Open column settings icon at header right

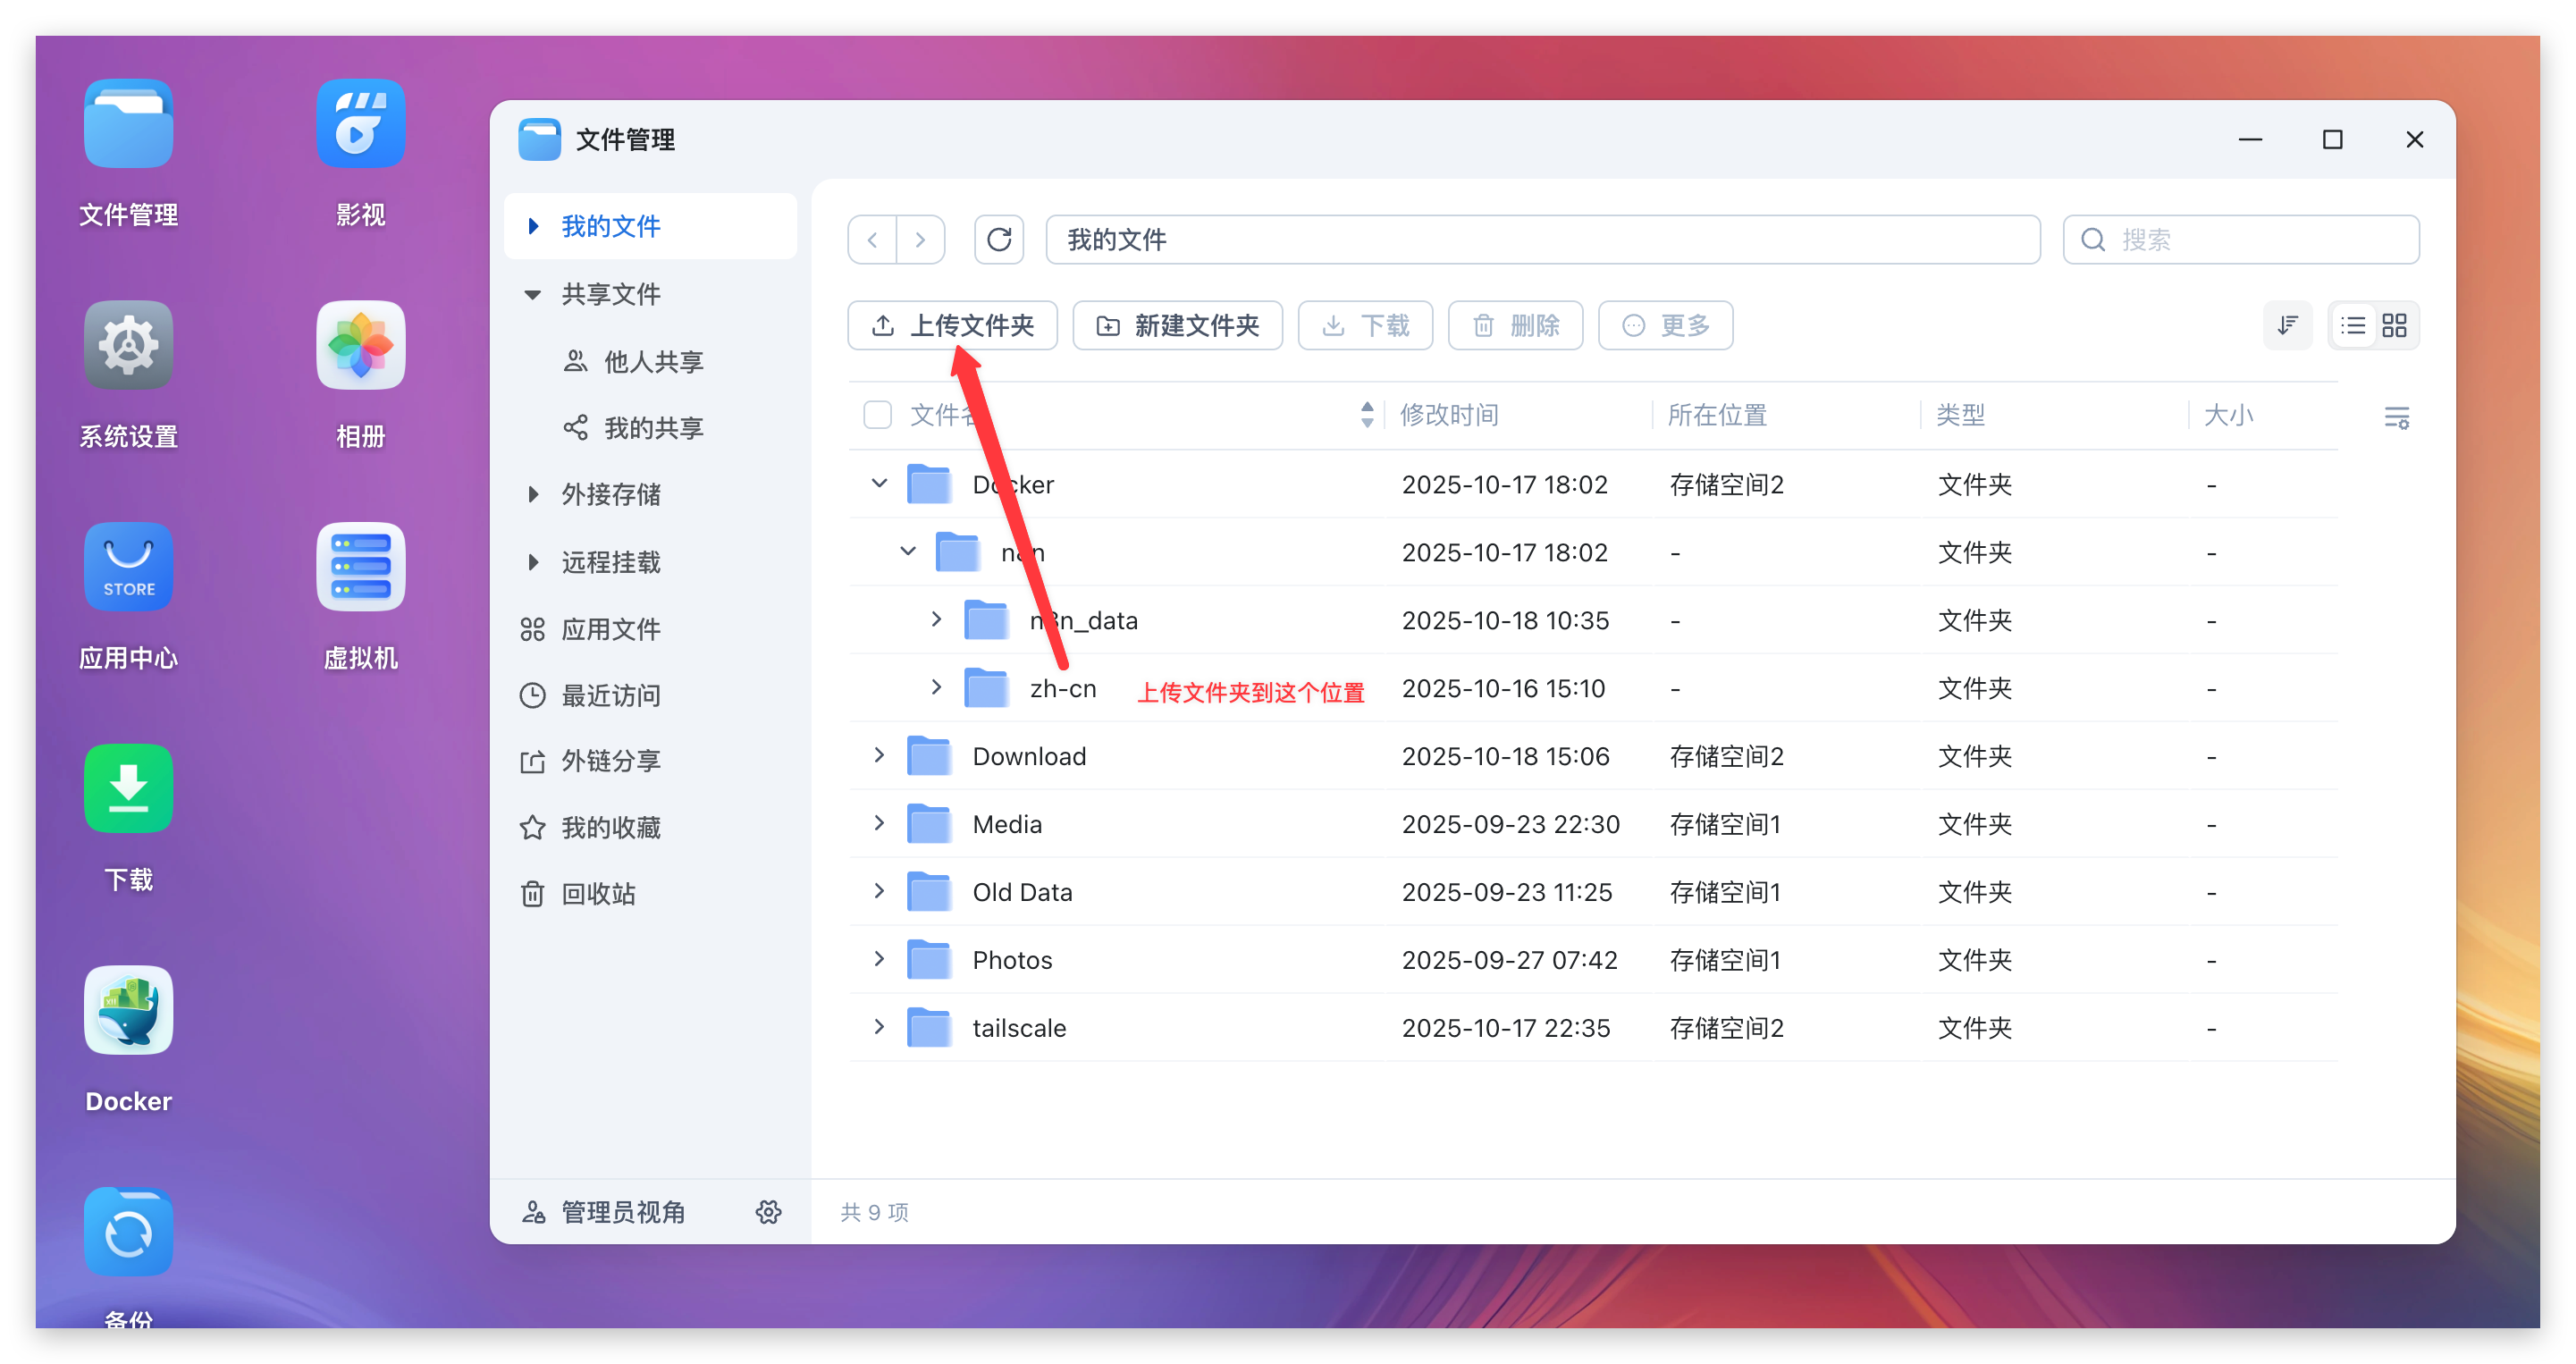point(2396,417)
